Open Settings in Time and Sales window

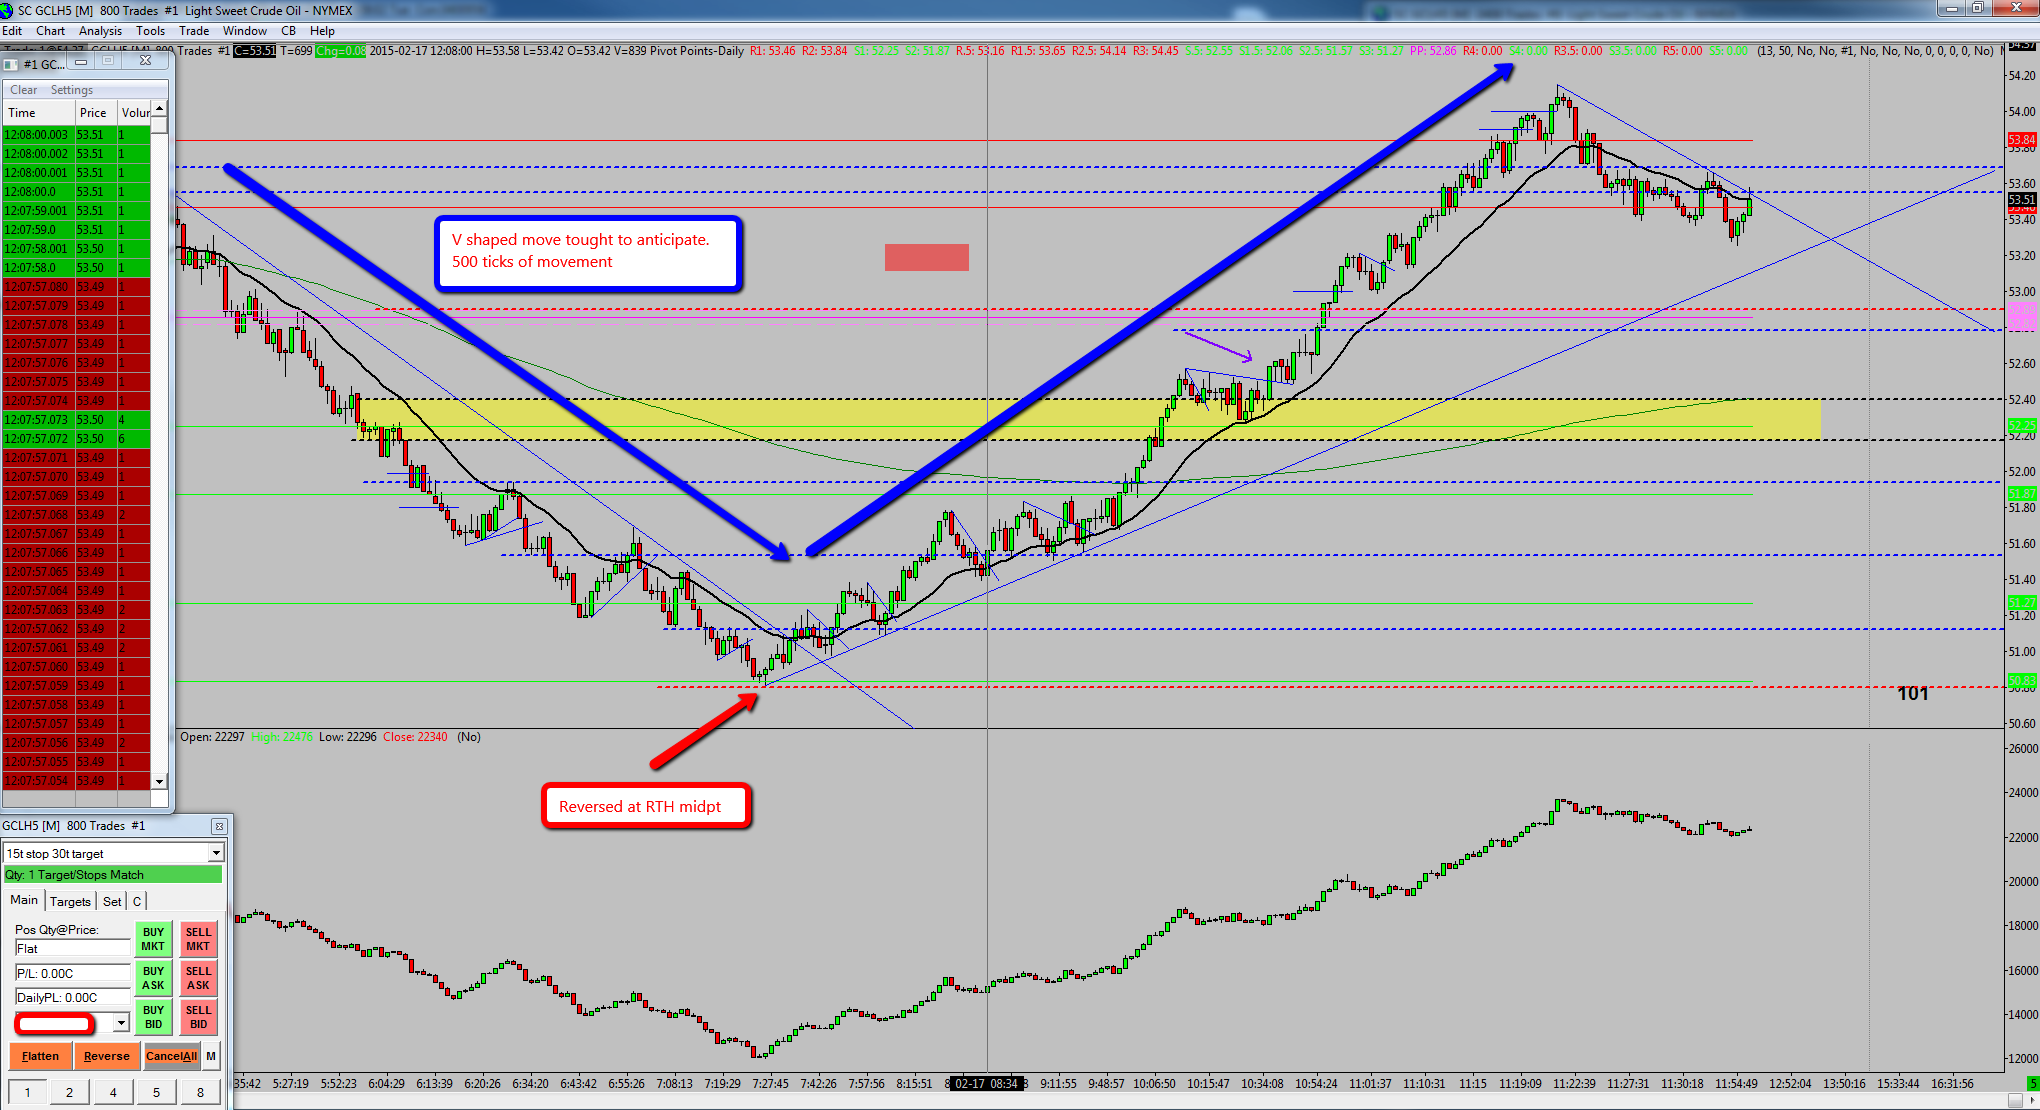[72, 90]
